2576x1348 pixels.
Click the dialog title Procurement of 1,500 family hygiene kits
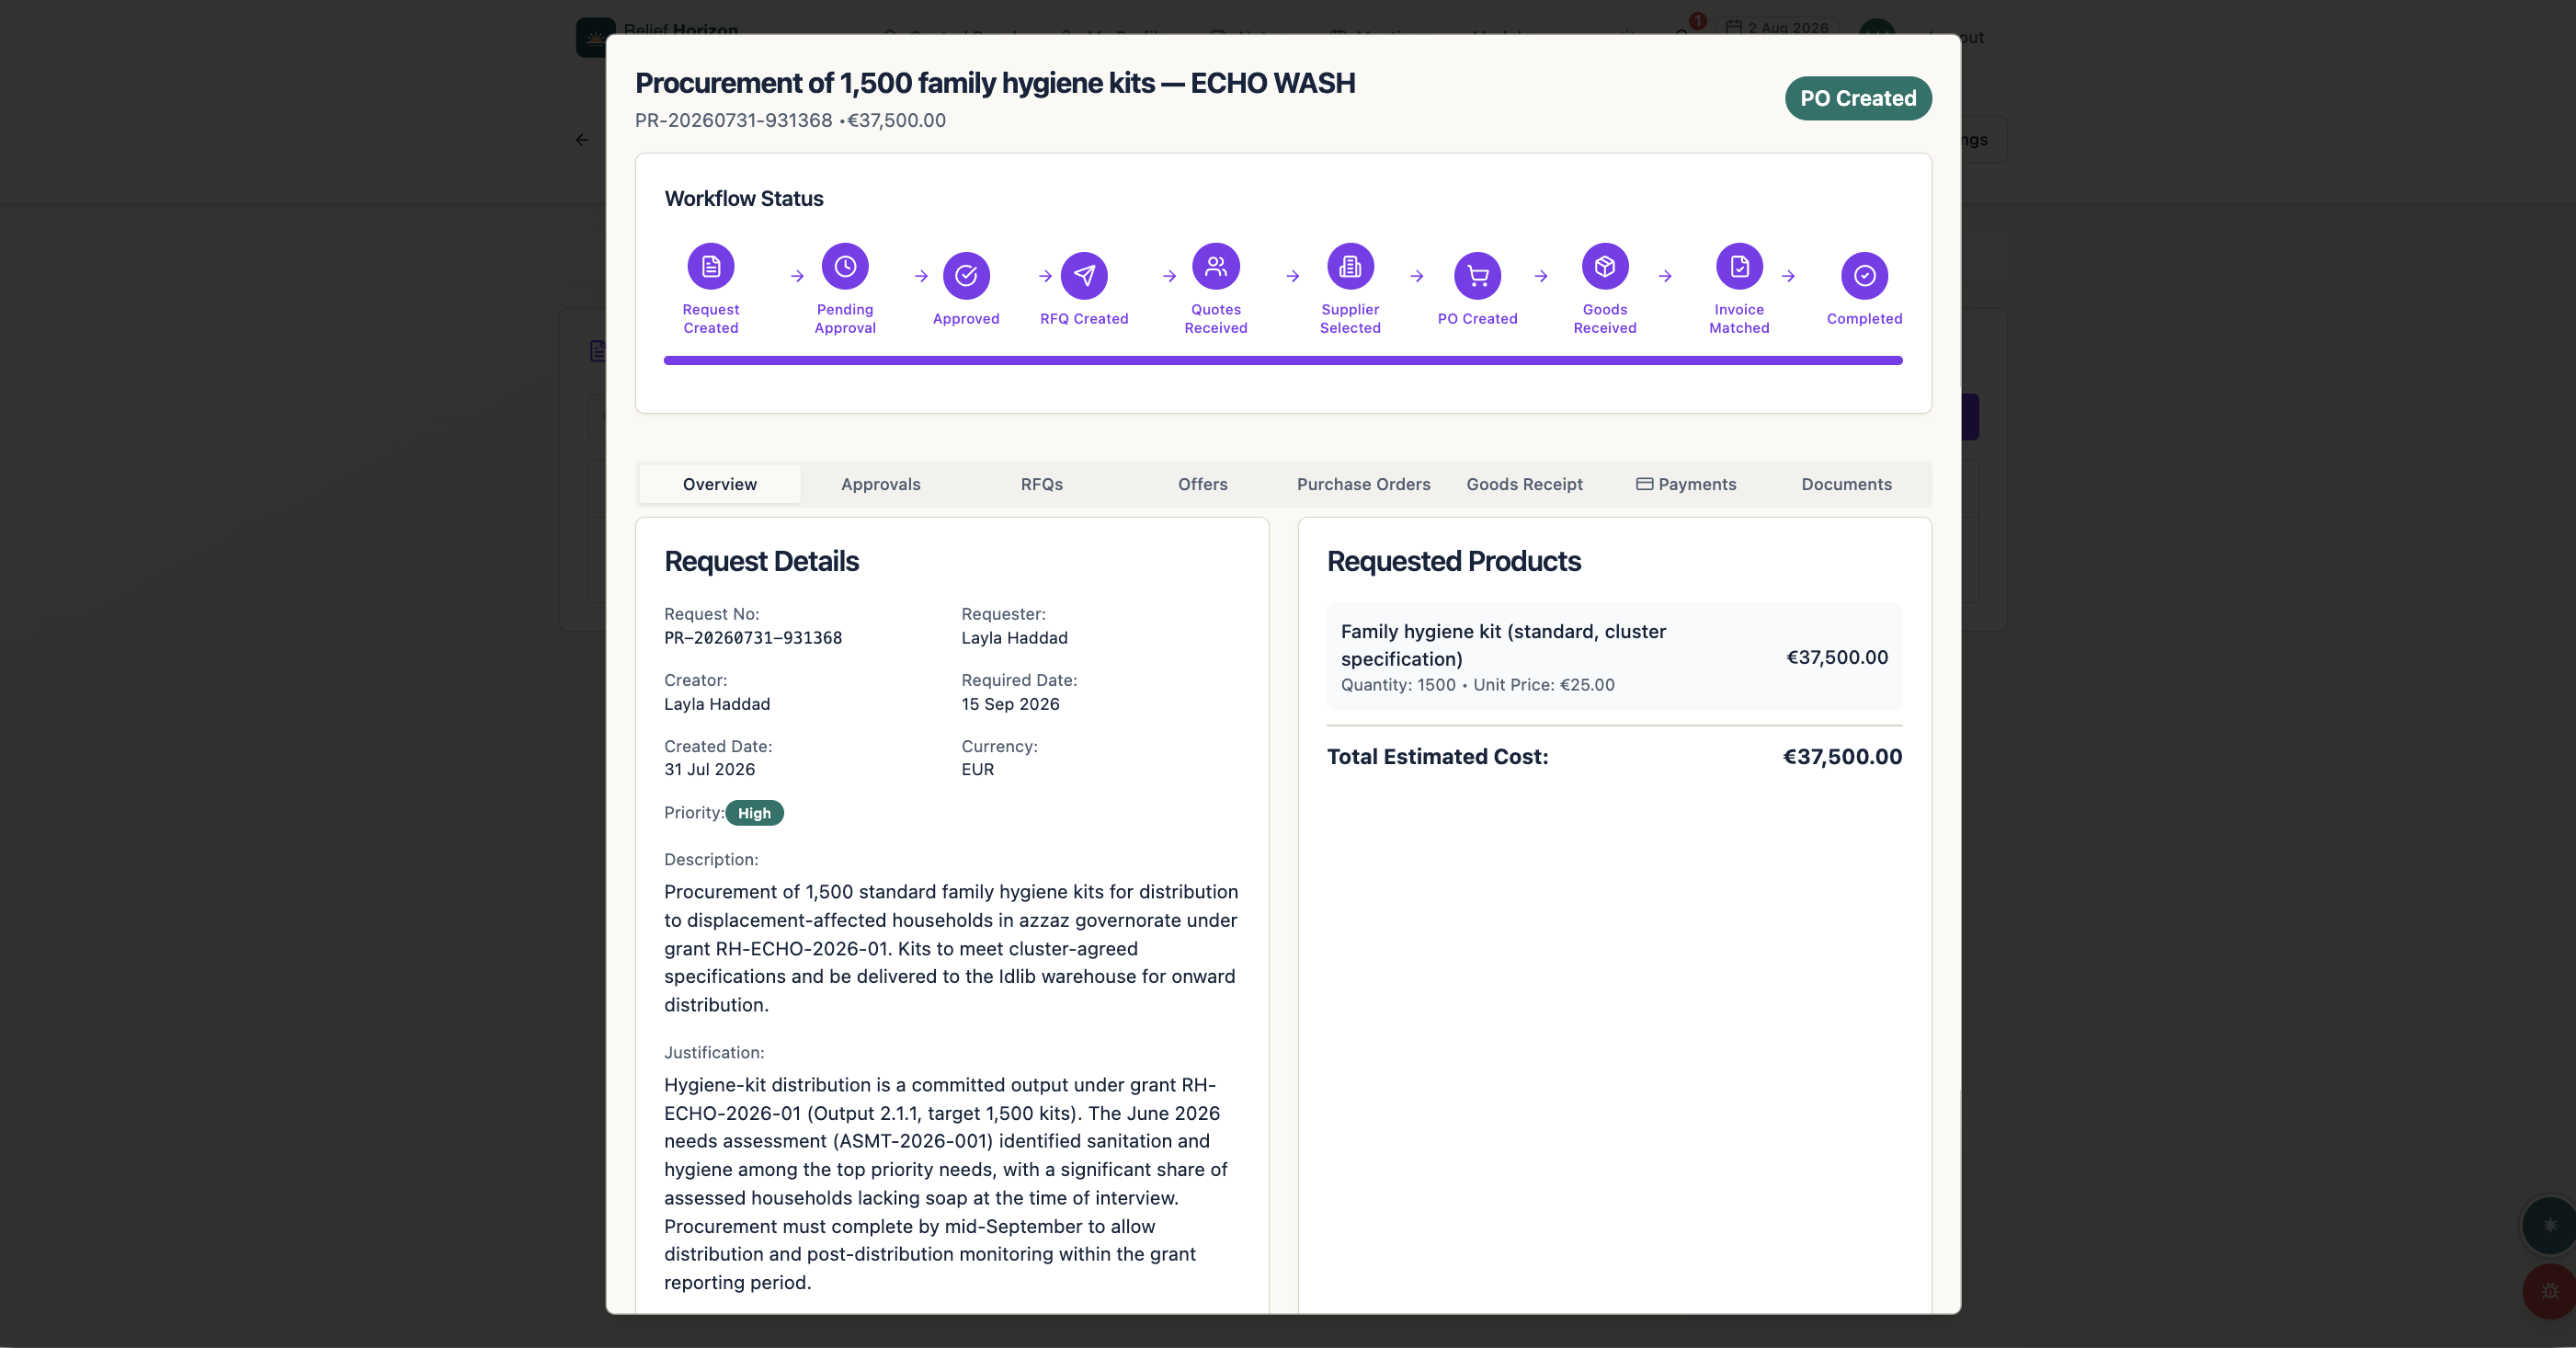coord(995,83)
